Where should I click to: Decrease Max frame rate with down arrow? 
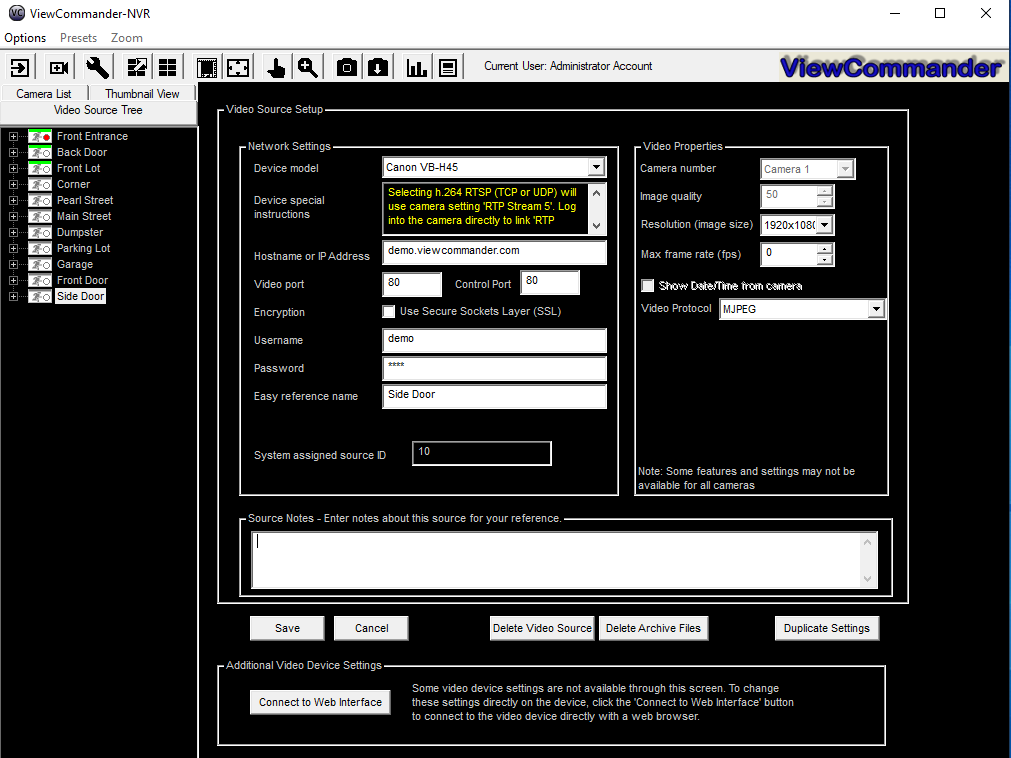point(825,260)
